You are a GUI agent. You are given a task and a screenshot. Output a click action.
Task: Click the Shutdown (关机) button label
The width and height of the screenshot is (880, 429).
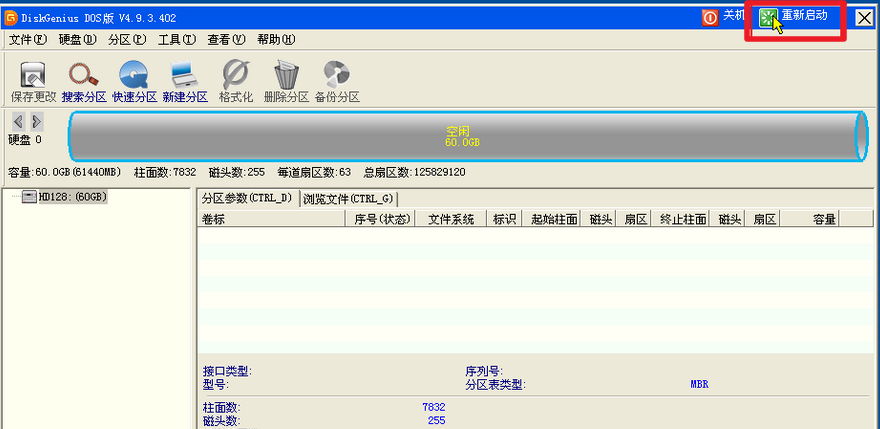click(734, 16)
